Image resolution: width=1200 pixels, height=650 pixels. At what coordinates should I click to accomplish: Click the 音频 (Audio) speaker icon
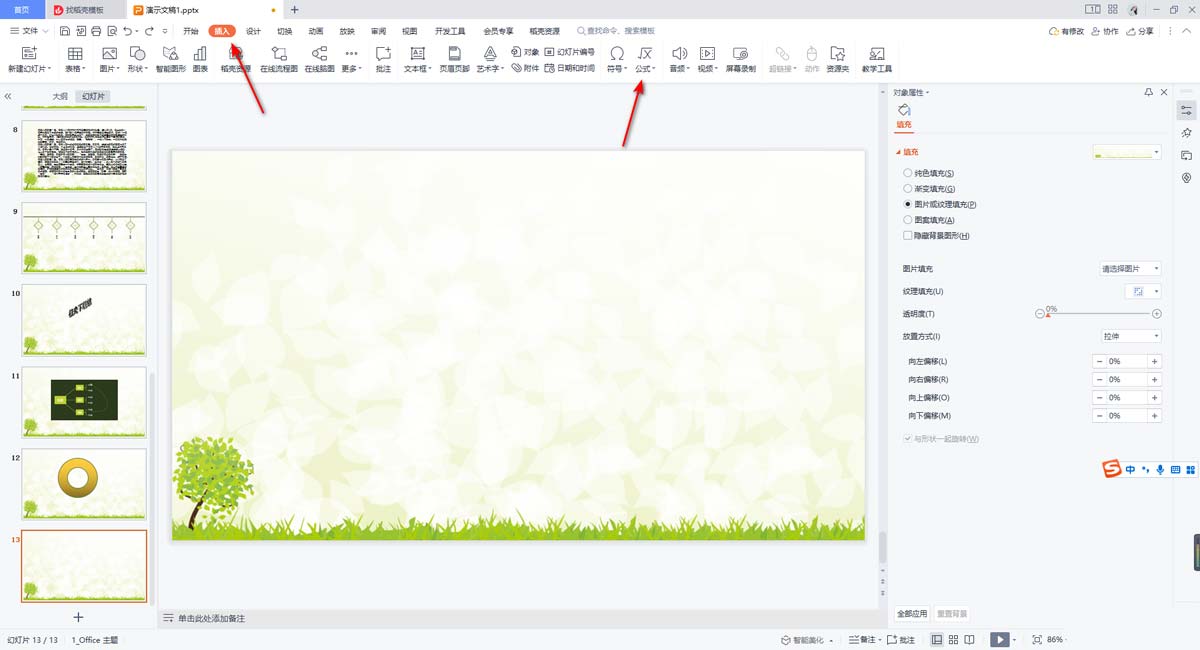(x=679, y=52)
